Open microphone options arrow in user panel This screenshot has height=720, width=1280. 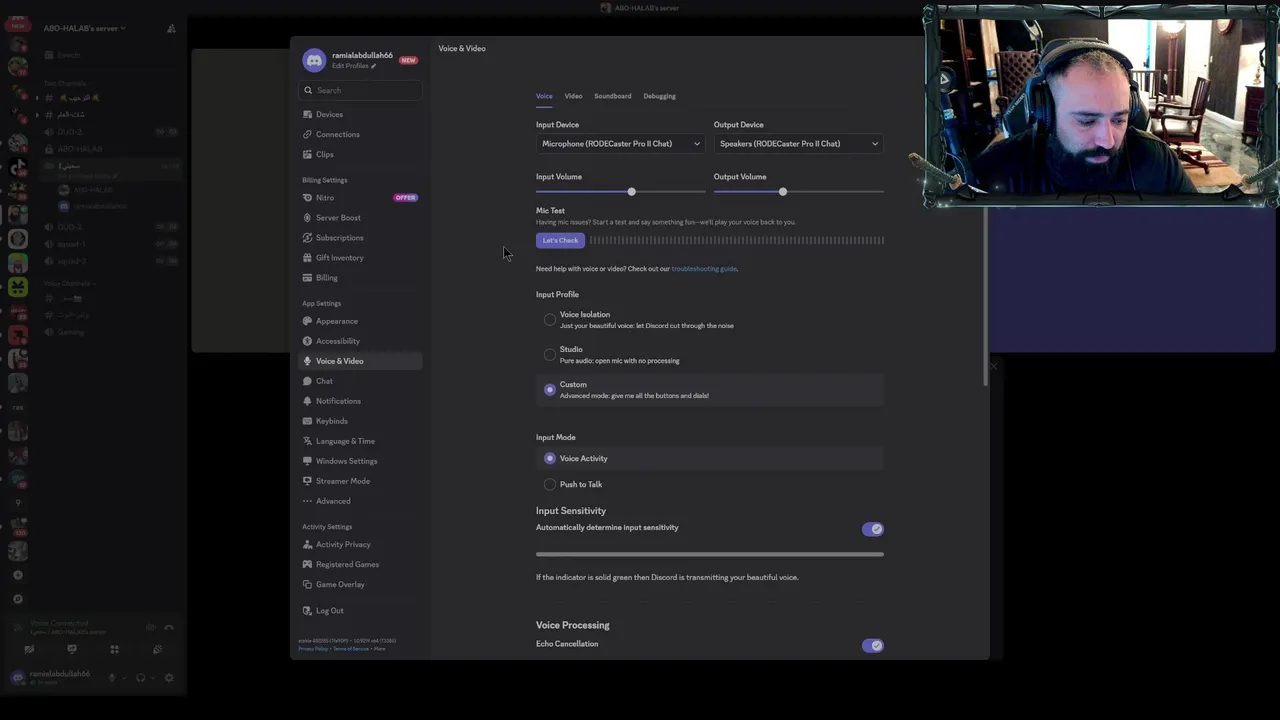tap(124, 677)
